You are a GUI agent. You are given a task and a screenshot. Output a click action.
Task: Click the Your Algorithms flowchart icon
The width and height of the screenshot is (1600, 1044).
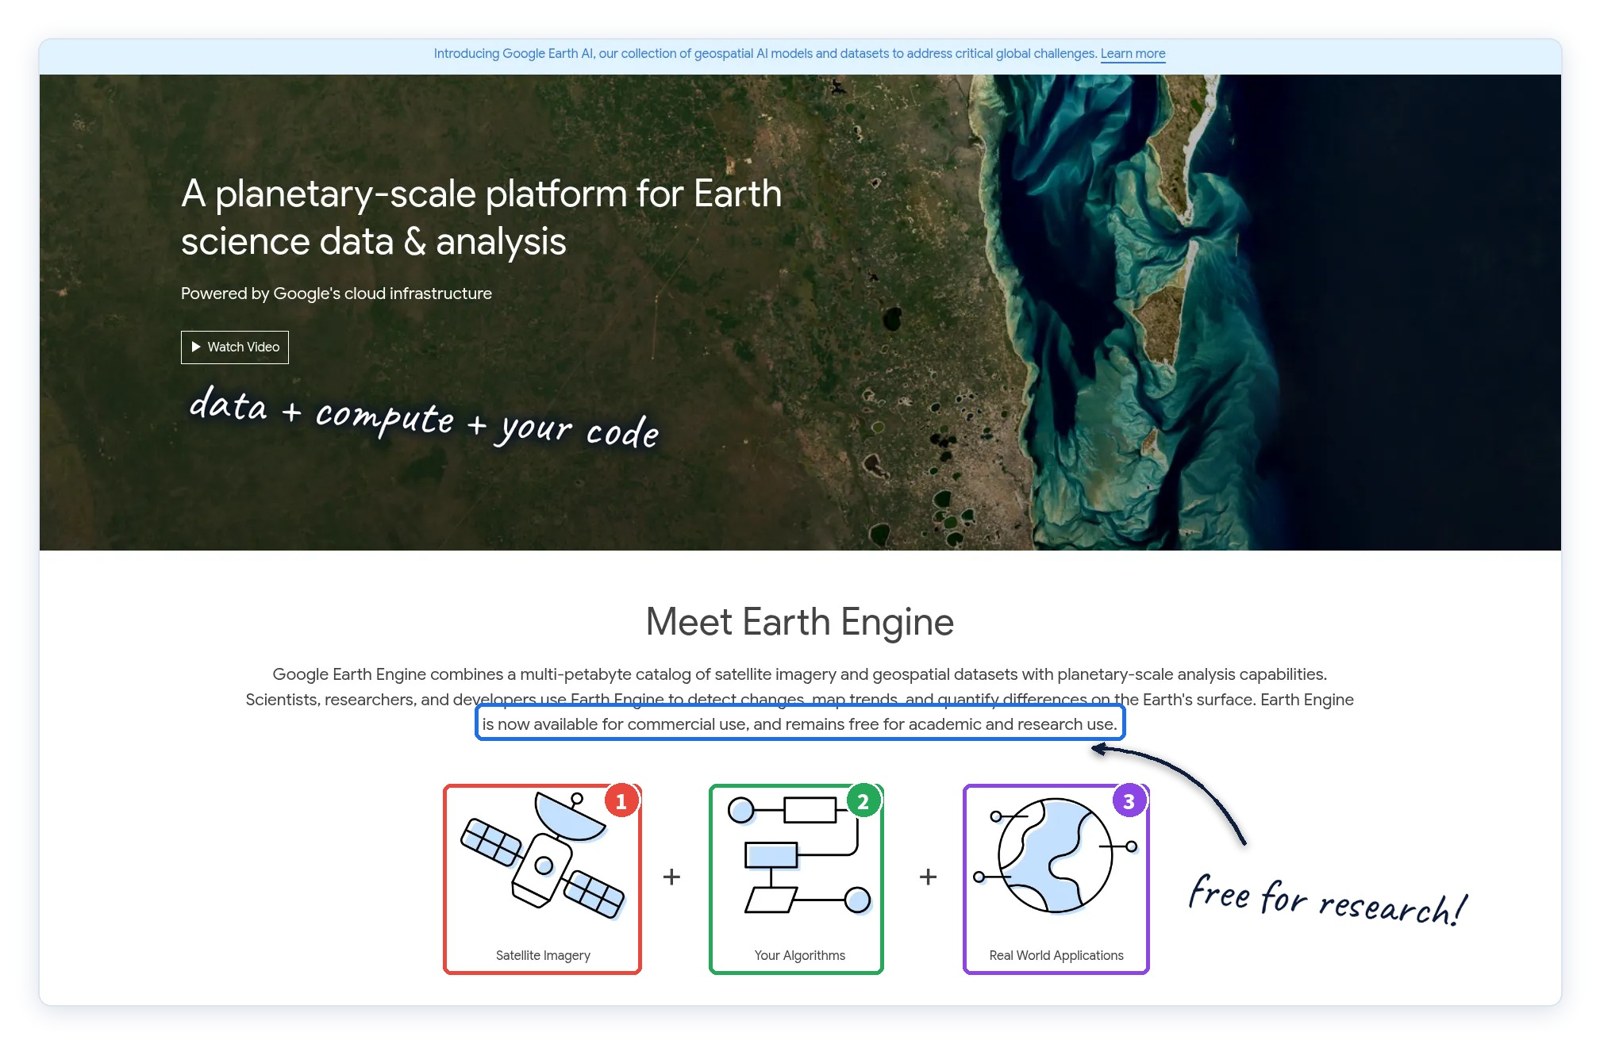pyautogui.click(x=799, y=855)
